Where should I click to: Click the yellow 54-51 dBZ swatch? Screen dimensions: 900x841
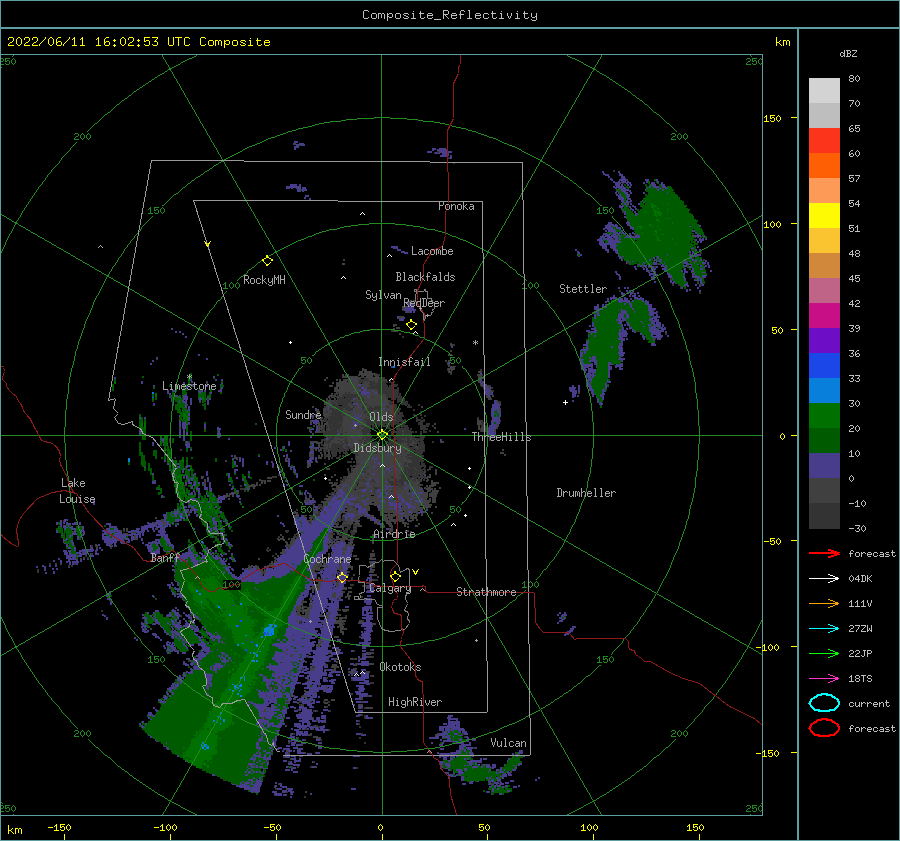(x=824, y=215)
